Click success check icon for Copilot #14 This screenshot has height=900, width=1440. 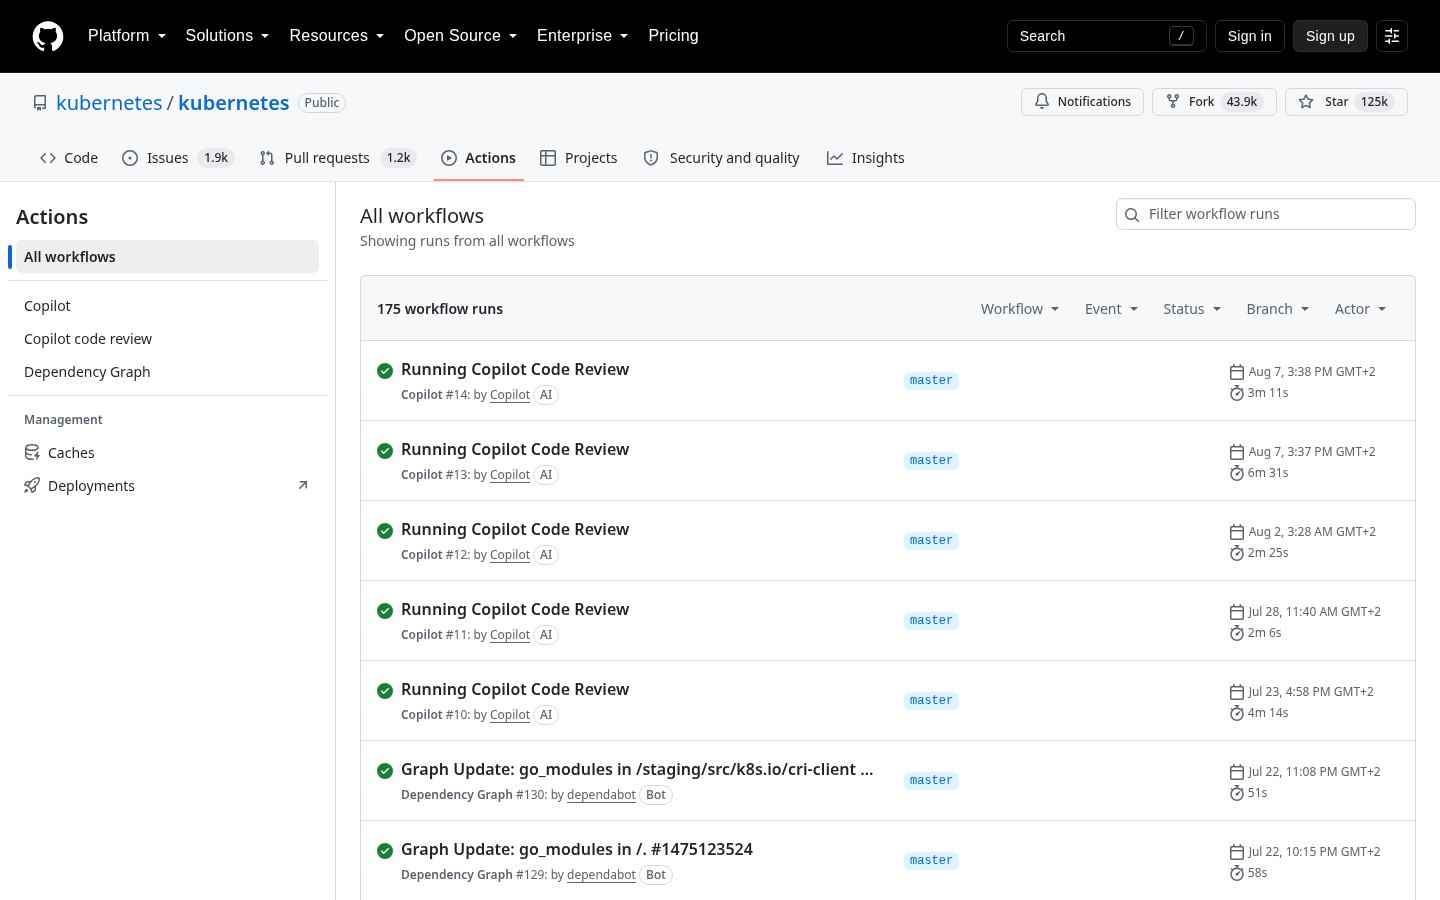click(385, 371)
